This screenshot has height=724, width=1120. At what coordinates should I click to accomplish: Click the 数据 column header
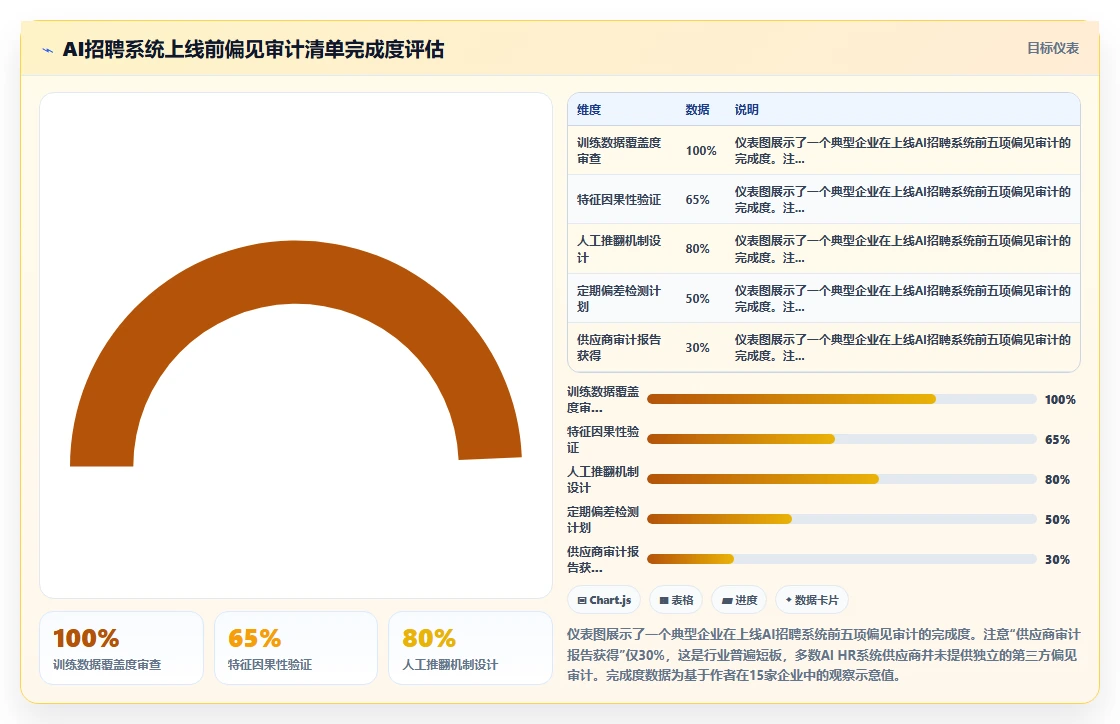coord(697,109)
